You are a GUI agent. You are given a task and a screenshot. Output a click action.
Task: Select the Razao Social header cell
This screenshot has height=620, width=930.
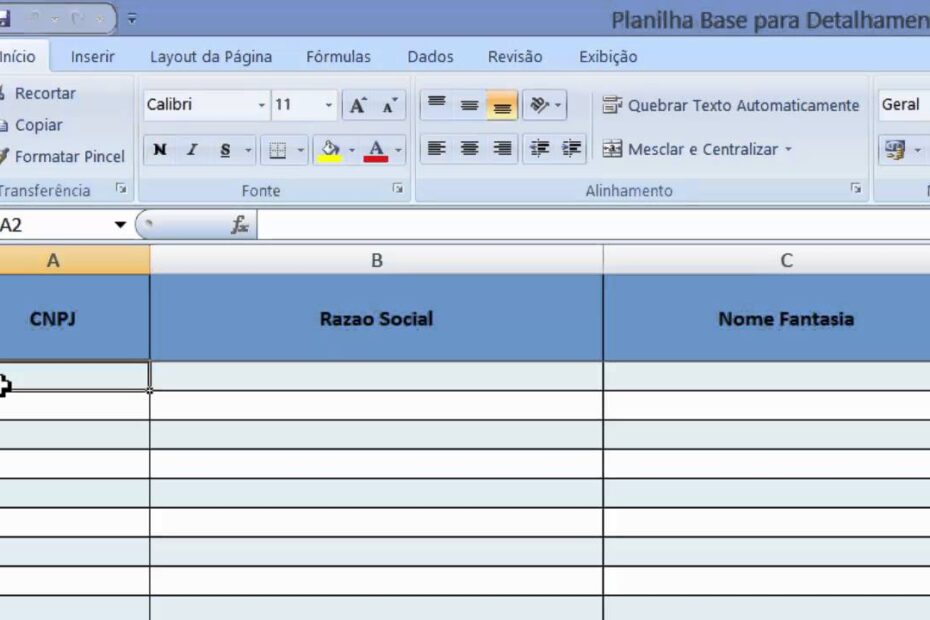tap(376, 319)
